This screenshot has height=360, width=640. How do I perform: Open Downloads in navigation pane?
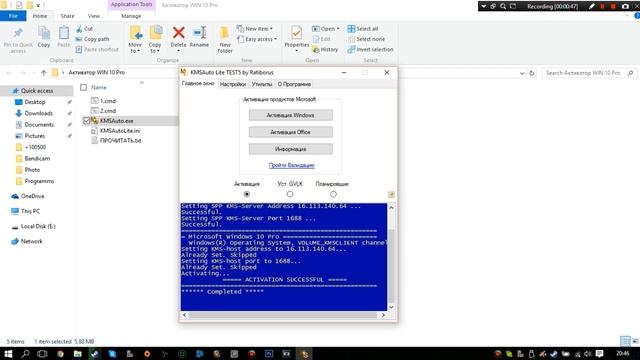[x=38, y=113]
